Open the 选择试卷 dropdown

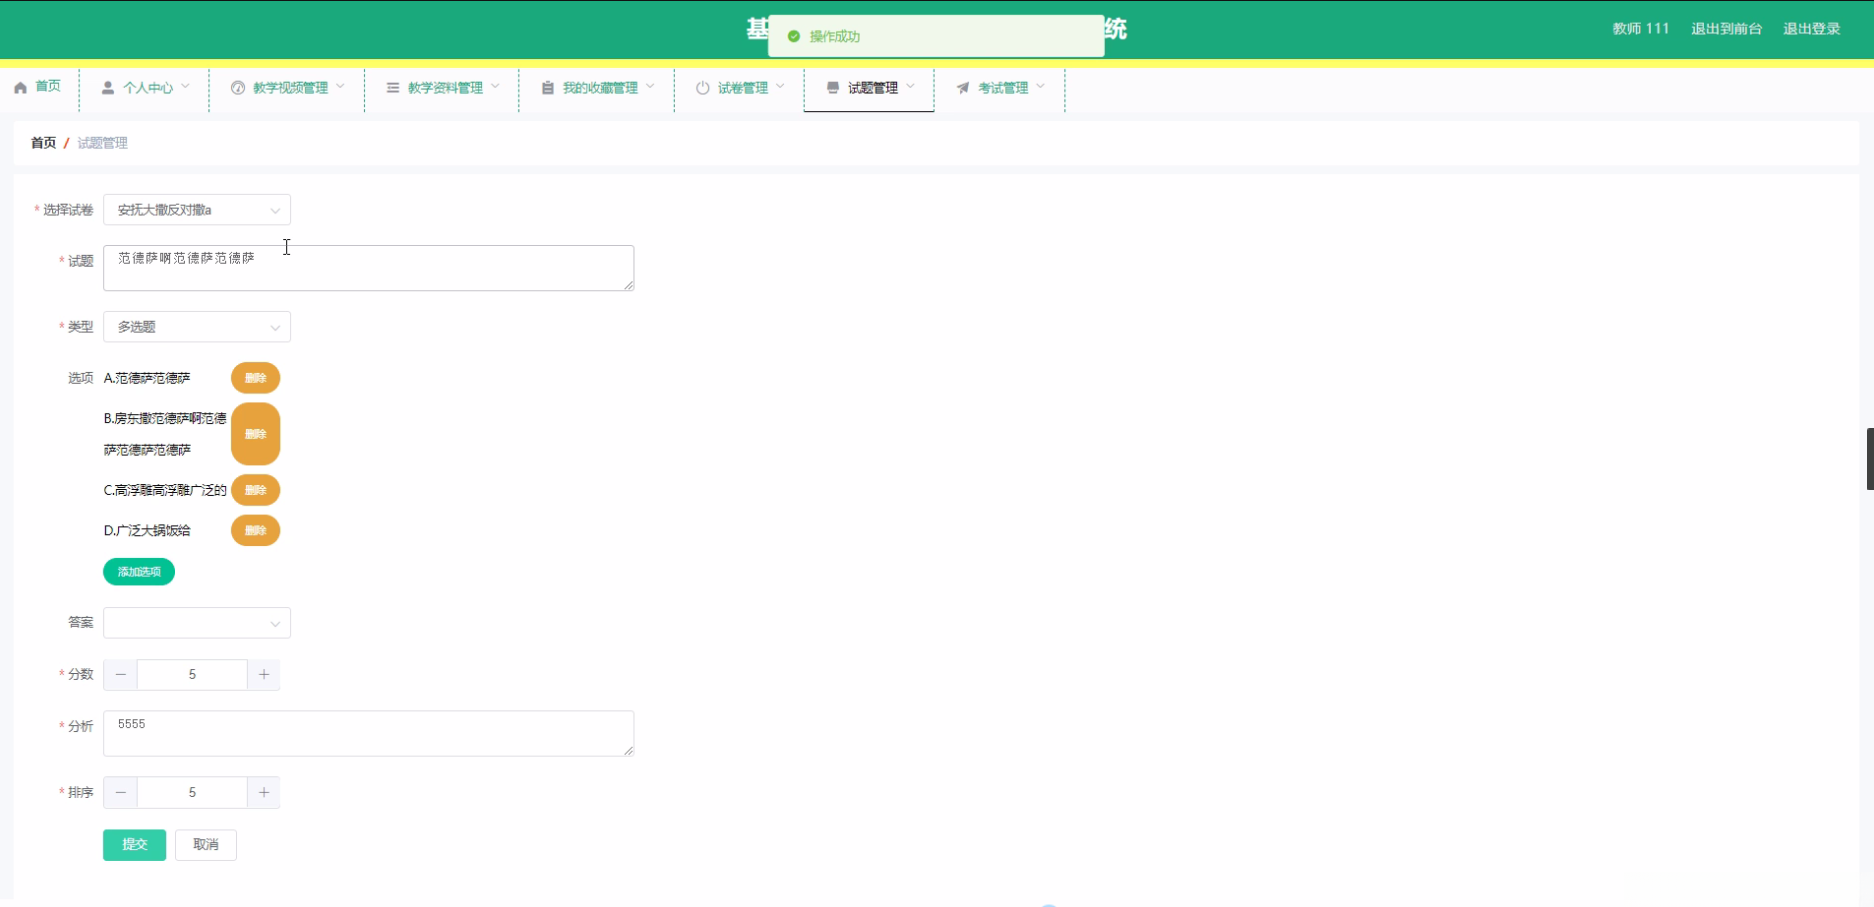point(196,210)
